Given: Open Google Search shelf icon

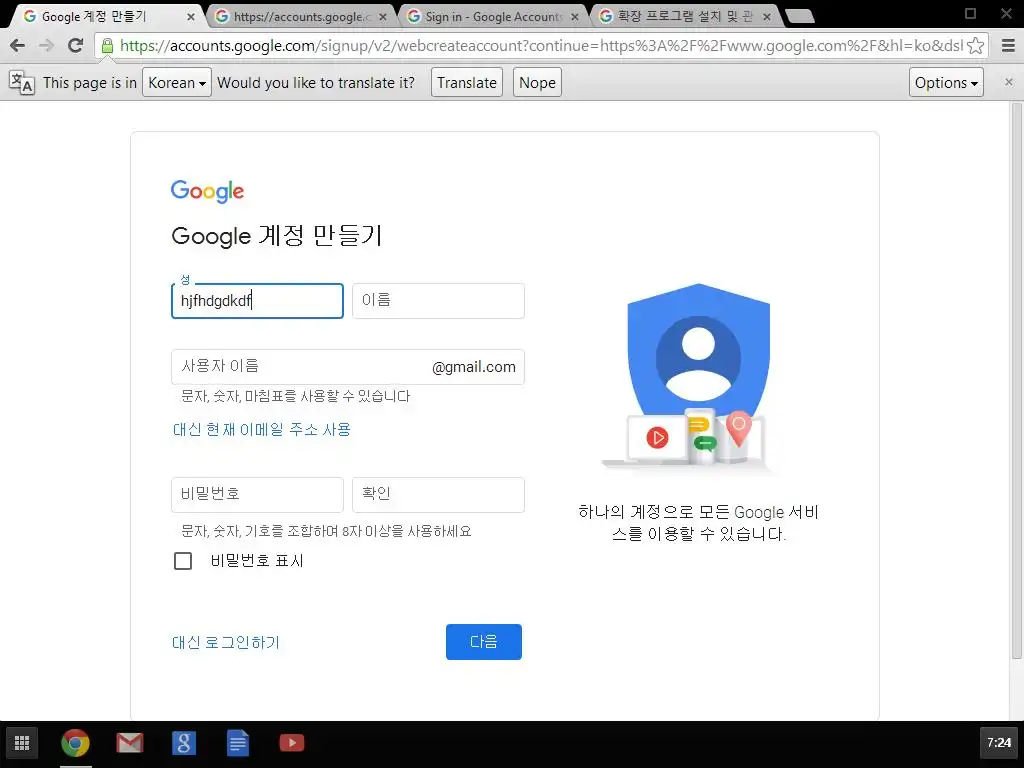Looking at the screenshot, I should (184, 743).
